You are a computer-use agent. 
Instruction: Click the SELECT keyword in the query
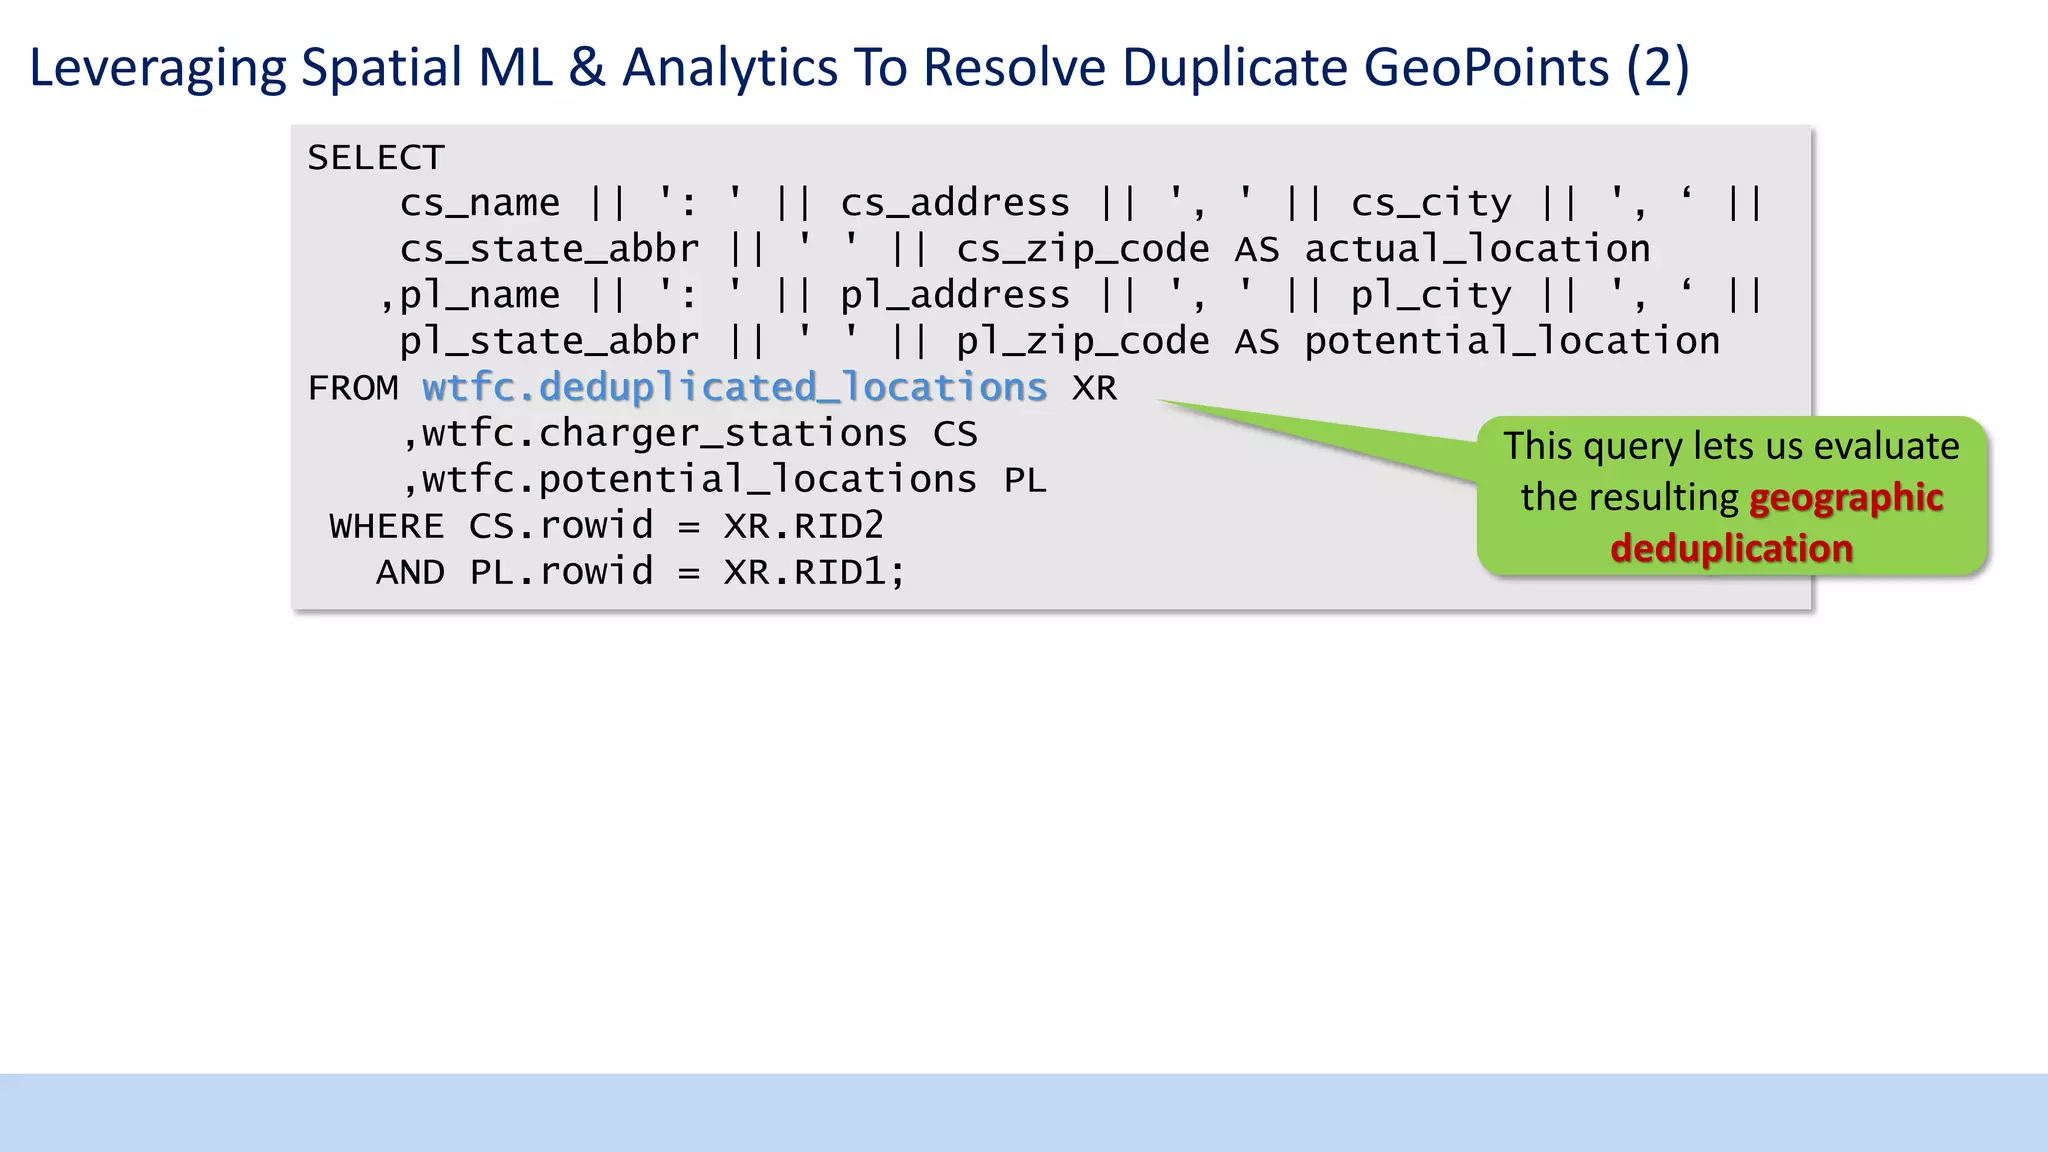376,158
